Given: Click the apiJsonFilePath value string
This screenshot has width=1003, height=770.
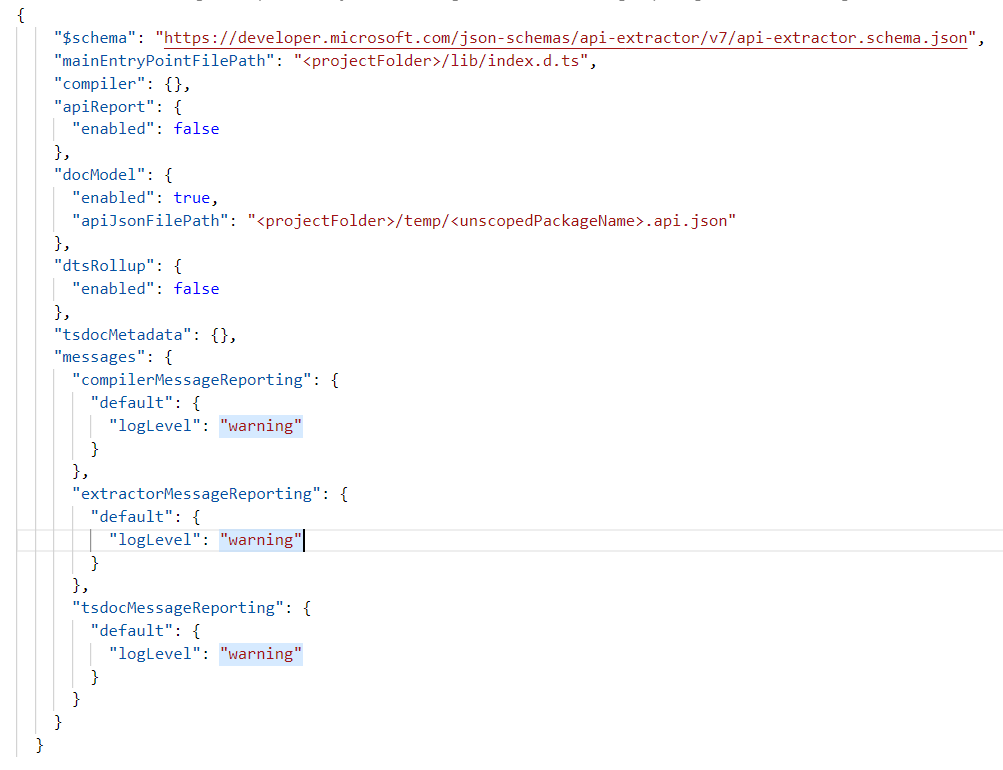Looking at the screenshot, I should (491, 221).
